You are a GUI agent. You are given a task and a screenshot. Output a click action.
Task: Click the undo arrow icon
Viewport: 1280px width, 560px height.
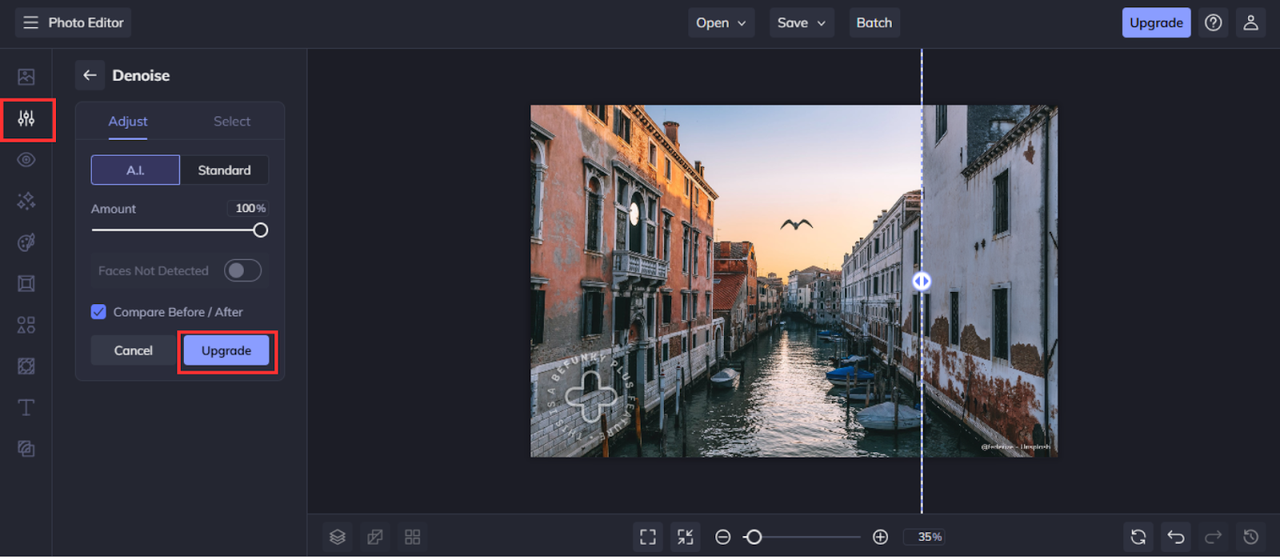1176,537
